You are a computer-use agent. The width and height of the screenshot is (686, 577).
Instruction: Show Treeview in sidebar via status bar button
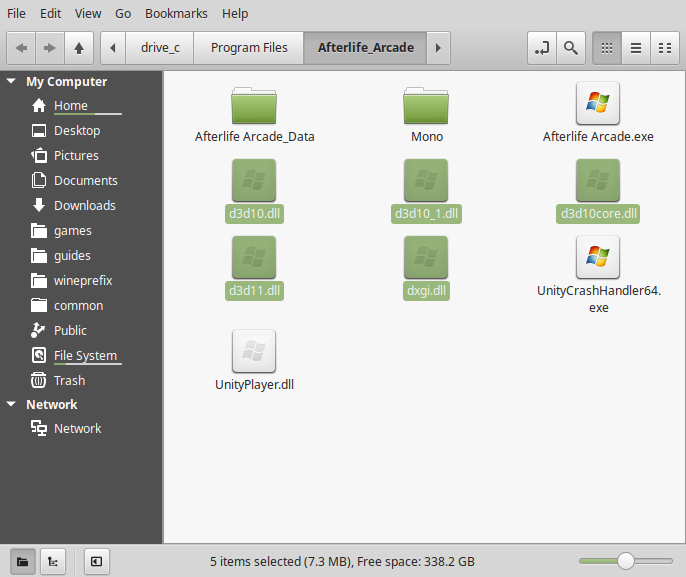coord(52,561)
